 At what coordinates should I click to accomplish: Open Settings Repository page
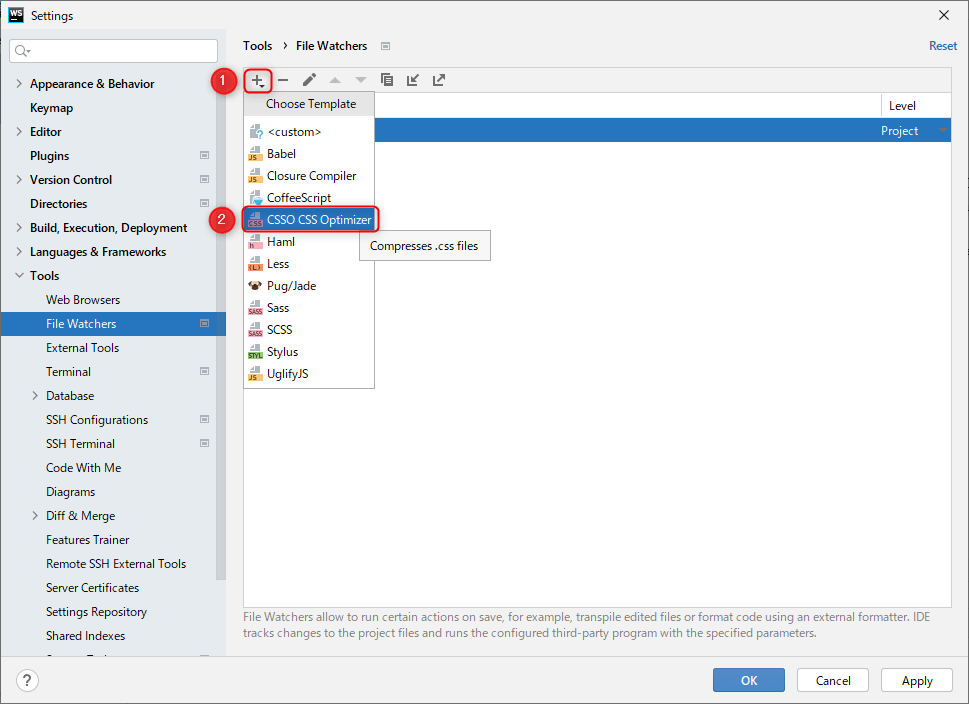pyautogui.click(x=96, y=612)
